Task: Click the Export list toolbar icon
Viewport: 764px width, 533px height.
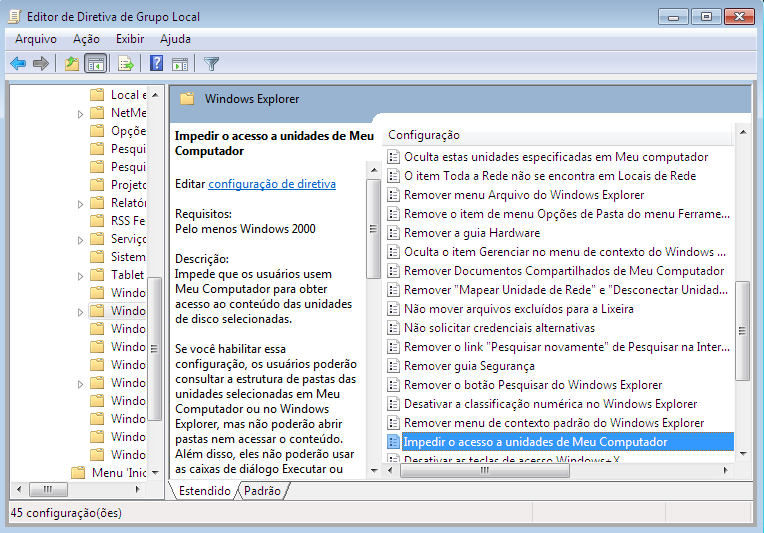Action: 126,63
